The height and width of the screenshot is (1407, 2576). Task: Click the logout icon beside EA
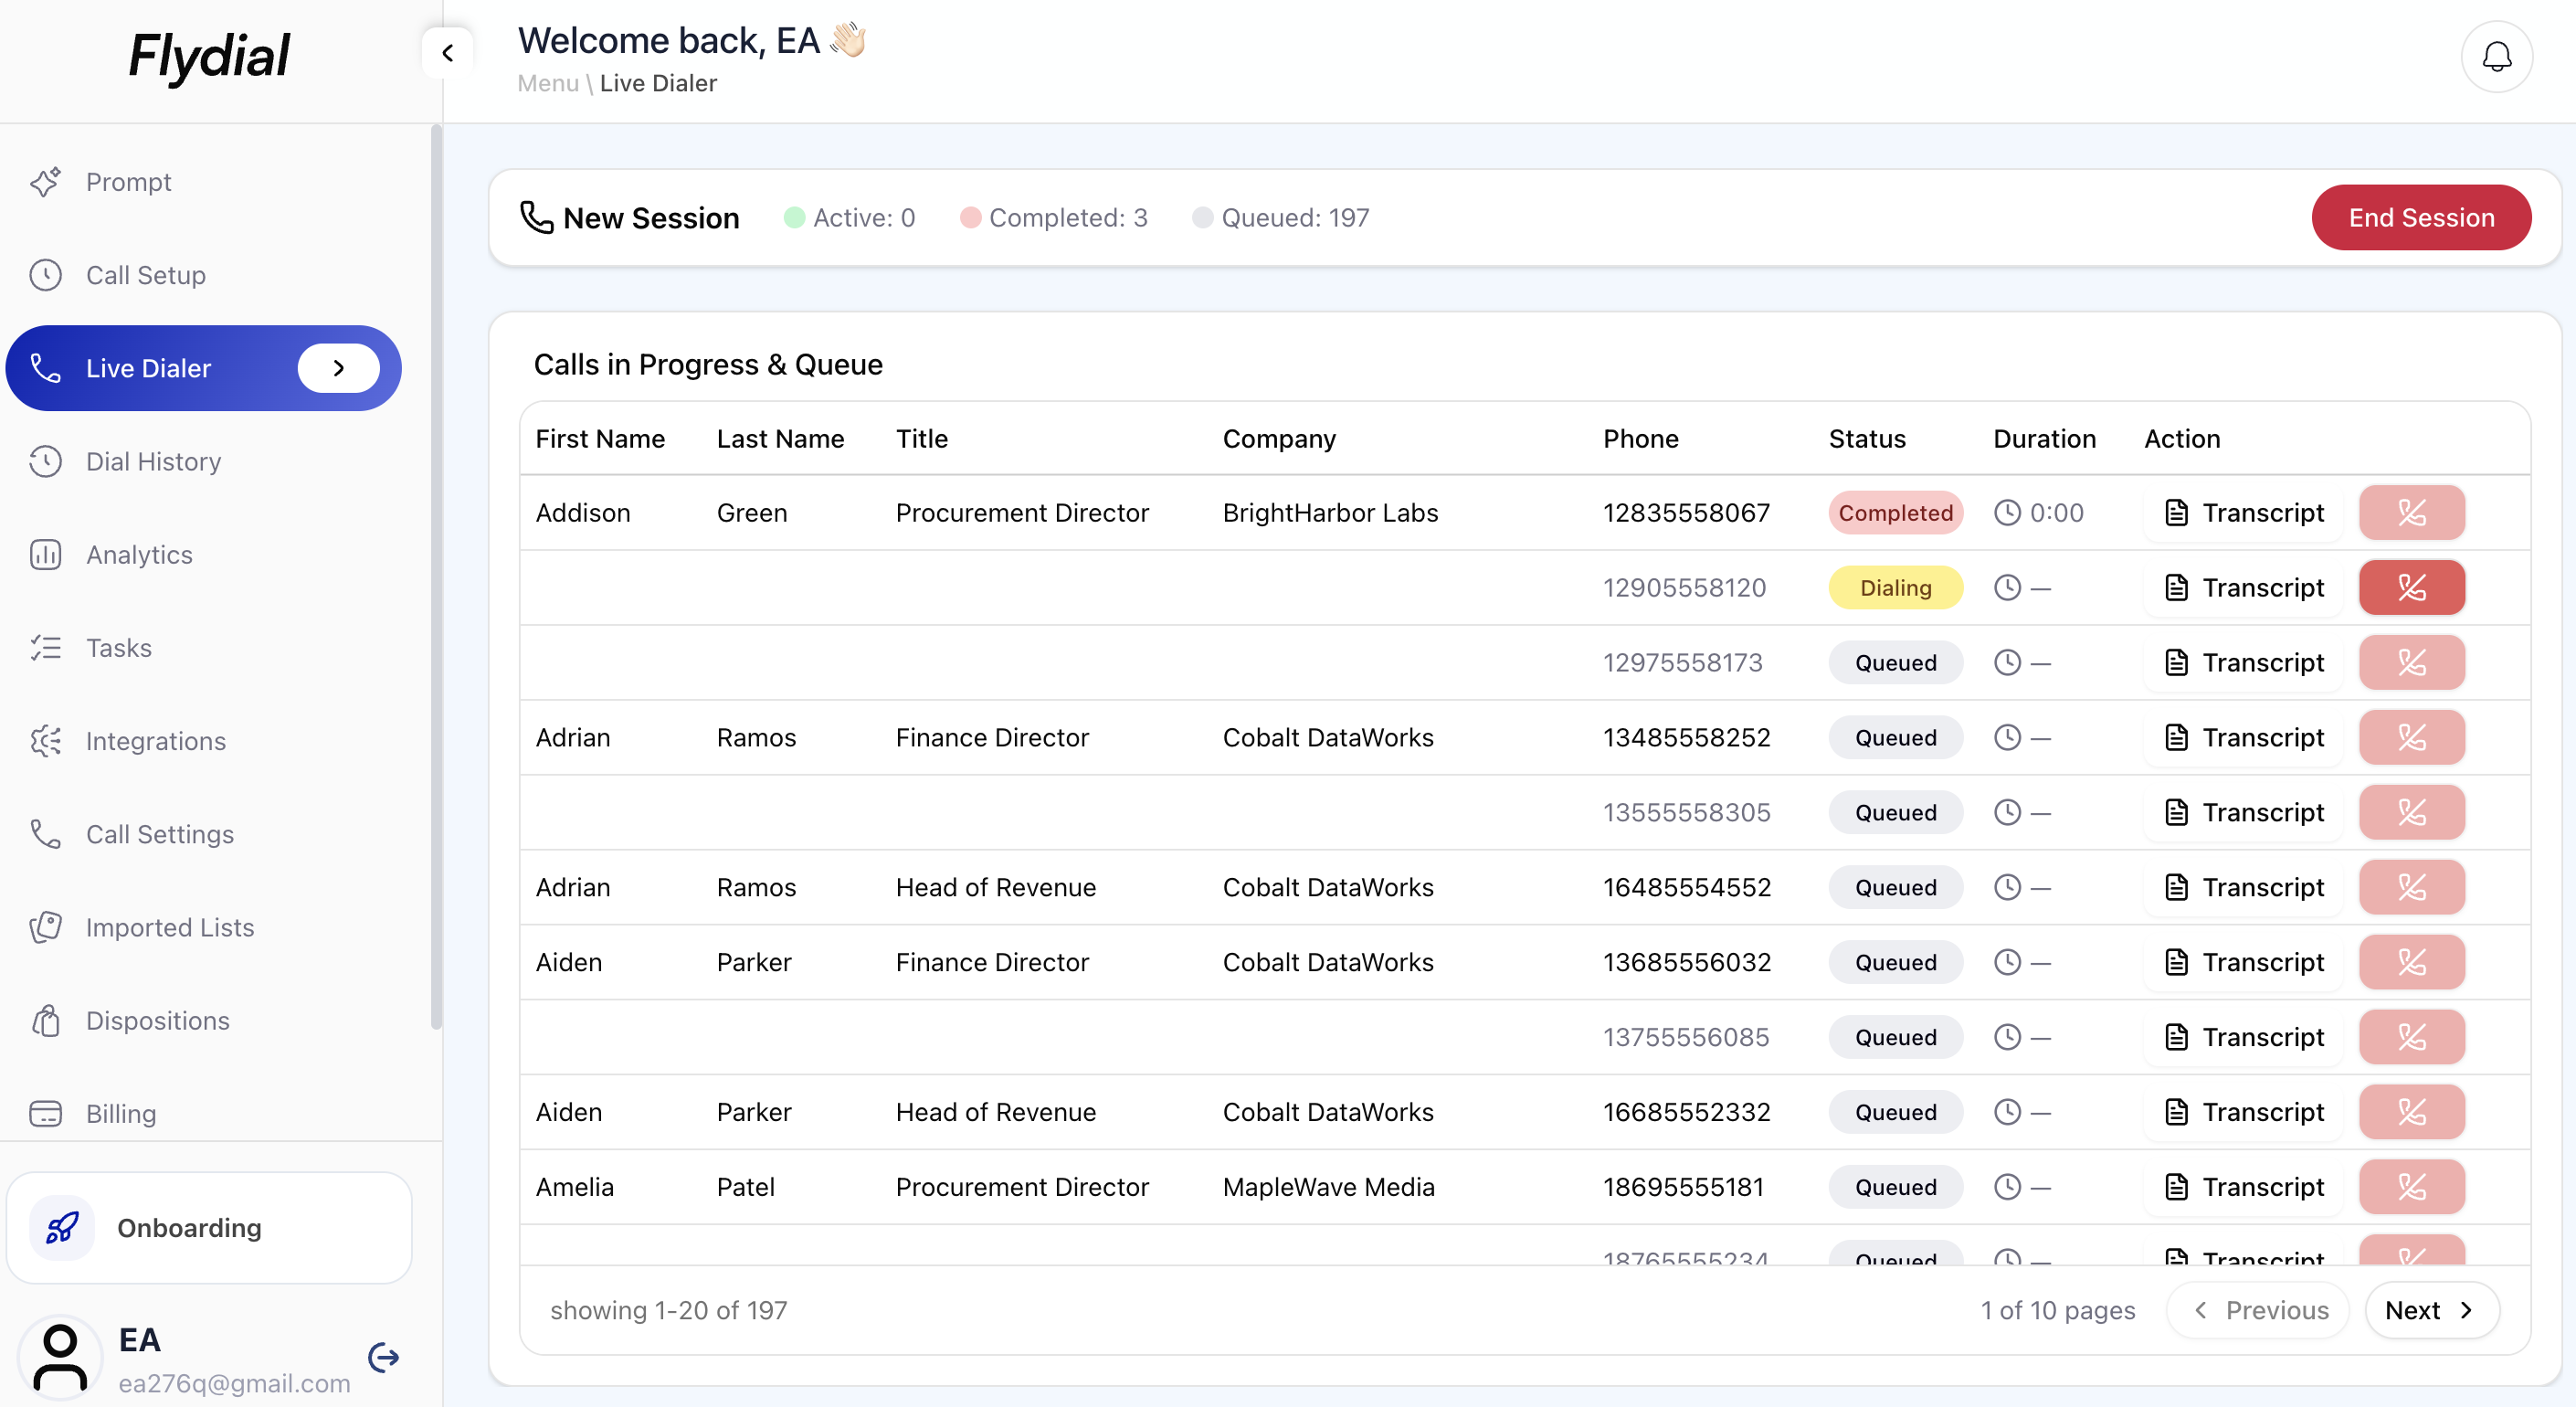coord(383,1357)
